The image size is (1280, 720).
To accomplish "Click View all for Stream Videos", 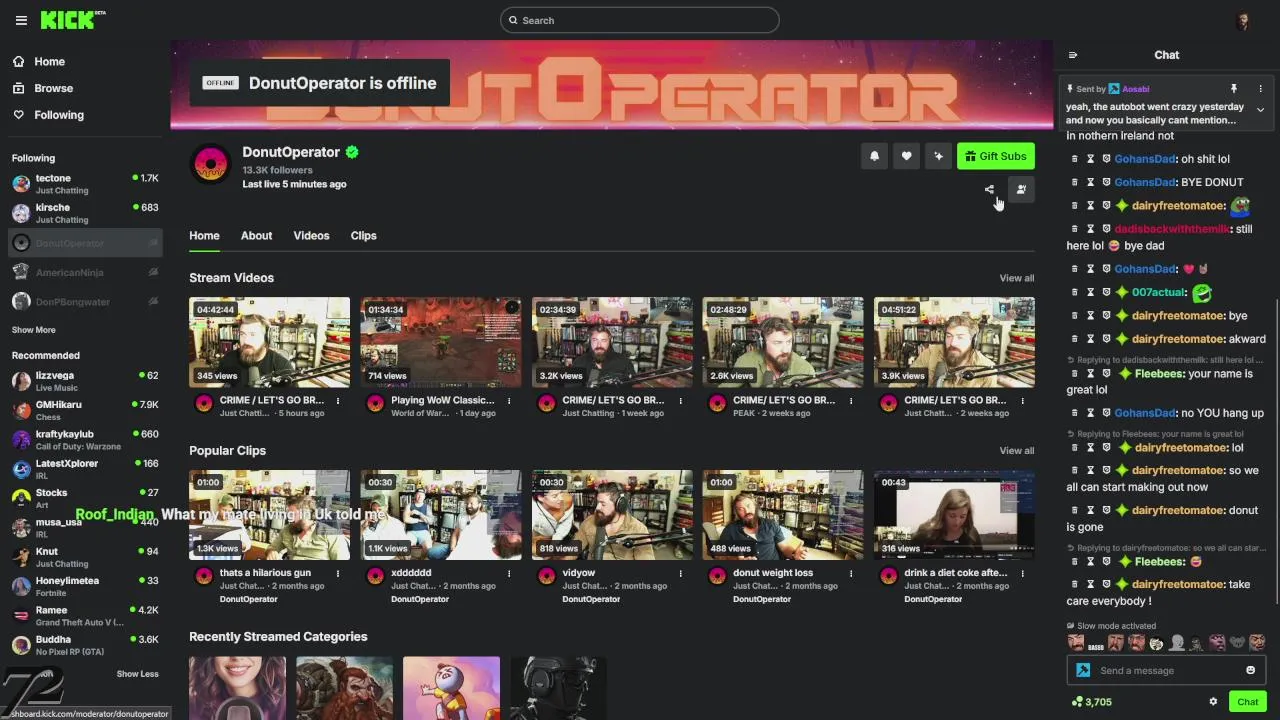I will pos(1016,278).
